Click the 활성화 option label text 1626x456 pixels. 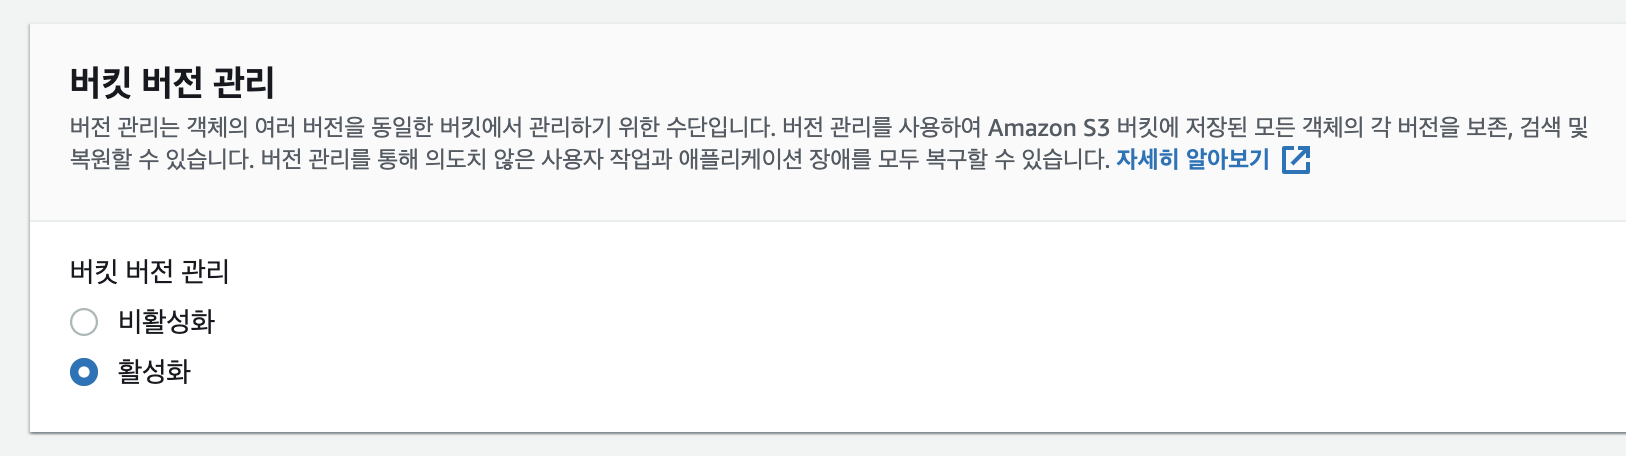154,373
